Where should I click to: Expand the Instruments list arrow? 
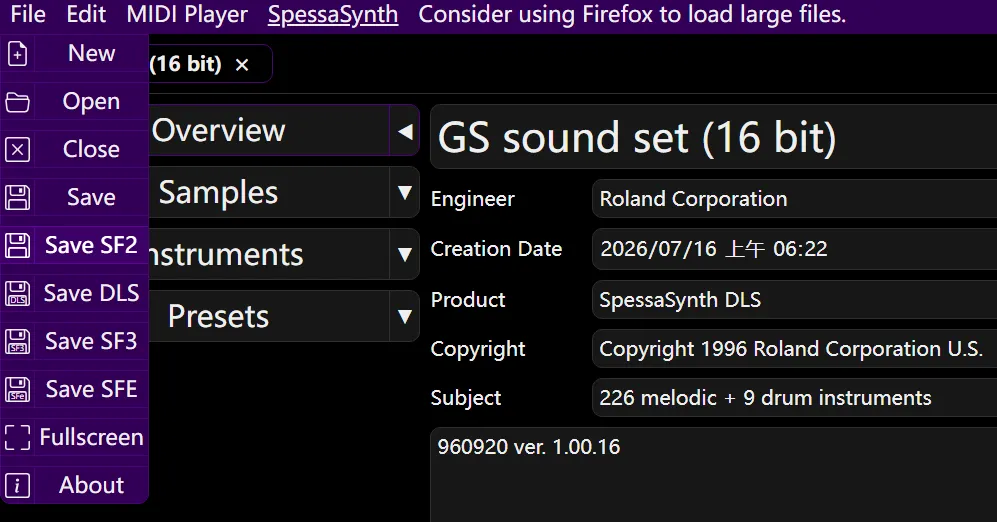[x=405, y=254]
